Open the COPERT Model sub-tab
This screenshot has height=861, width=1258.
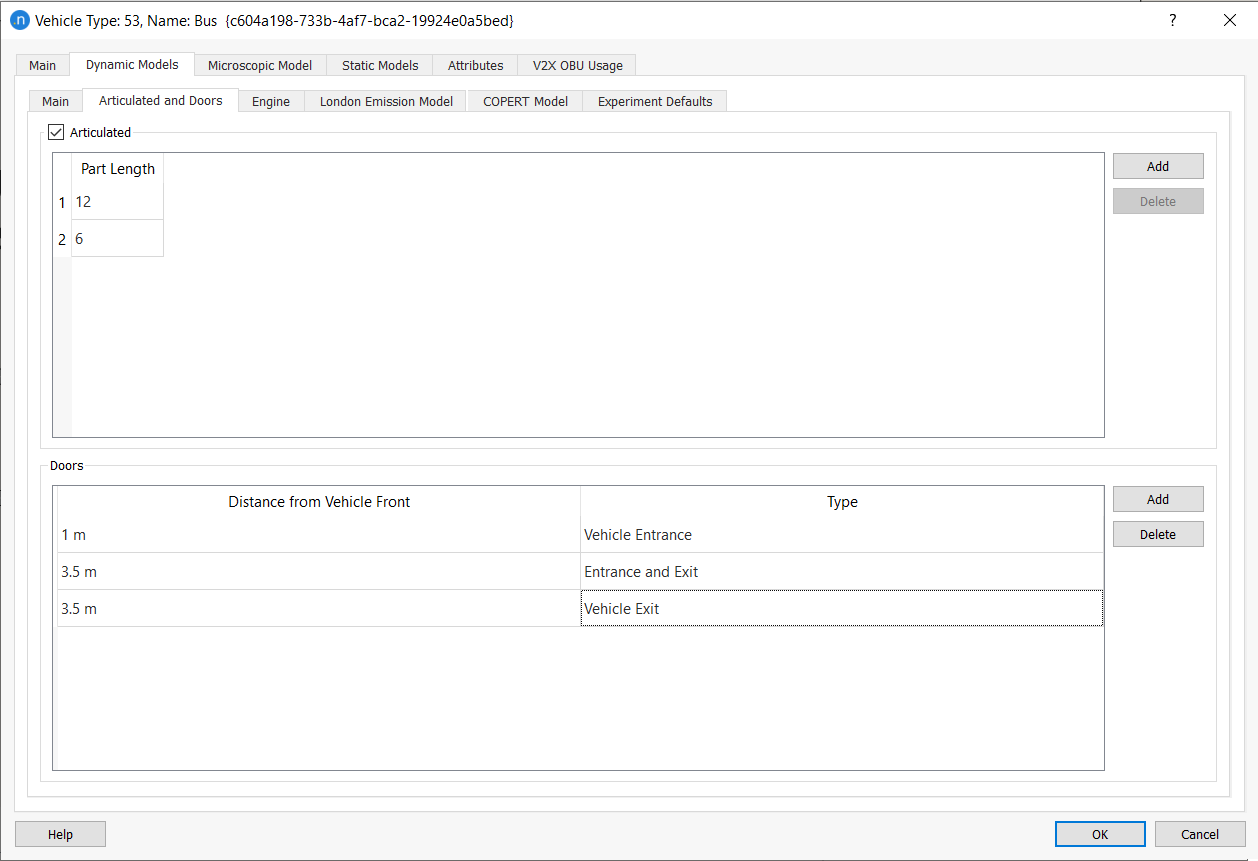(x=525, y=101)
